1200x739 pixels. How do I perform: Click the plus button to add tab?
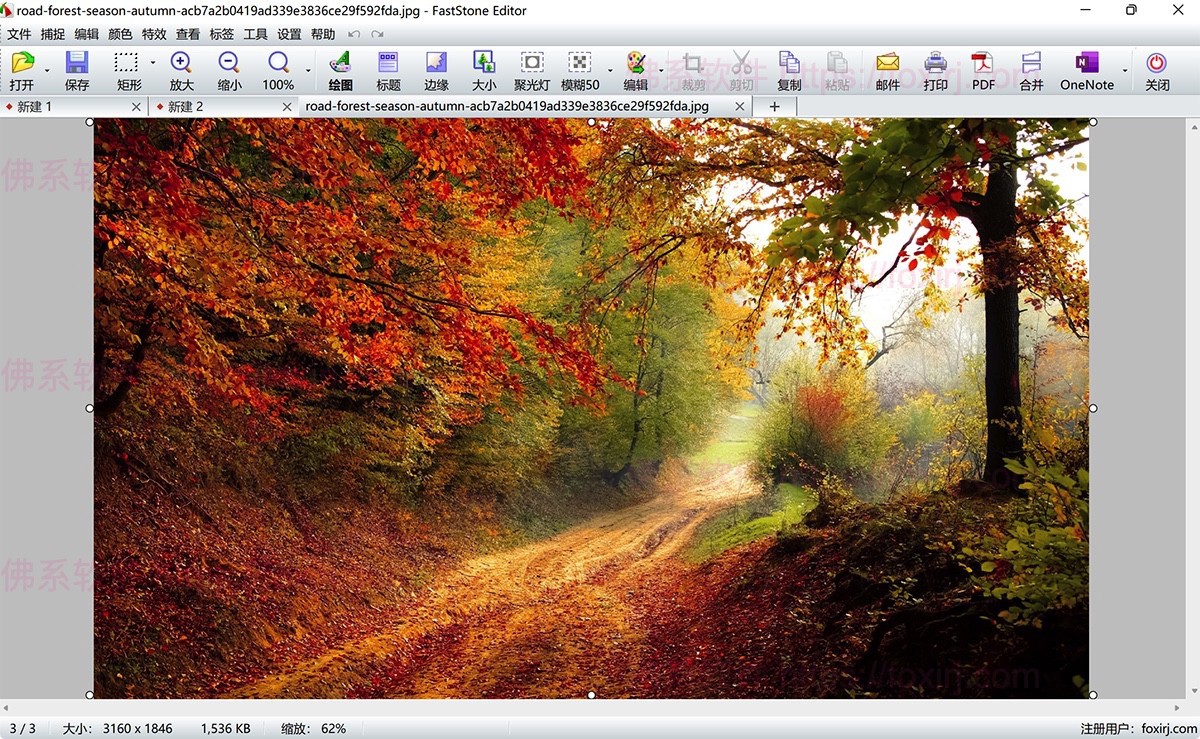pos(774,106)
